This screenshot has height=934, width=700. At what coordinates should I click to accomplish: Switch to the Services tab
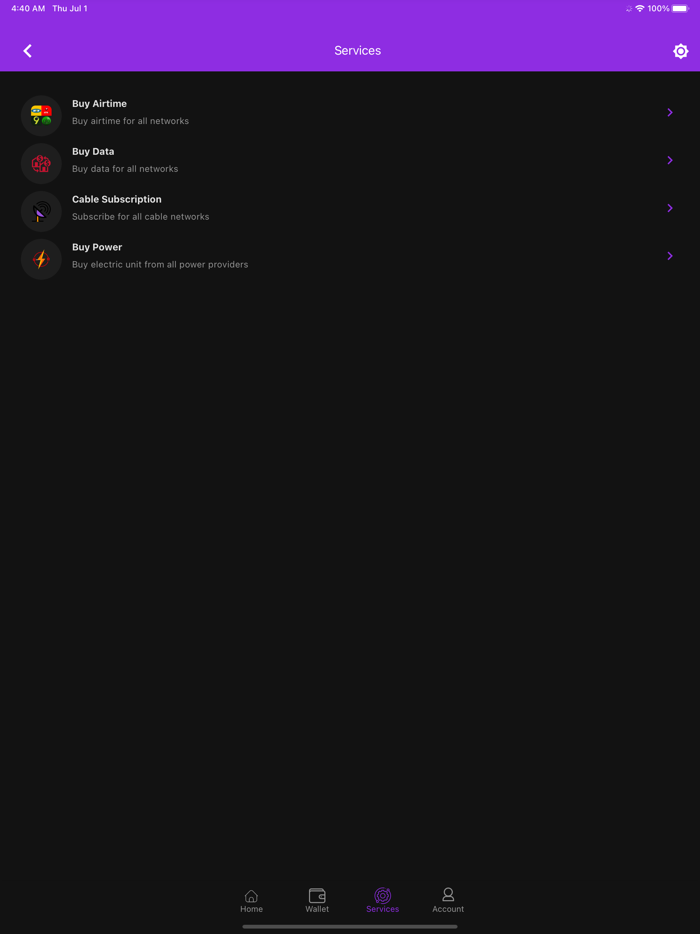[382, 900]
